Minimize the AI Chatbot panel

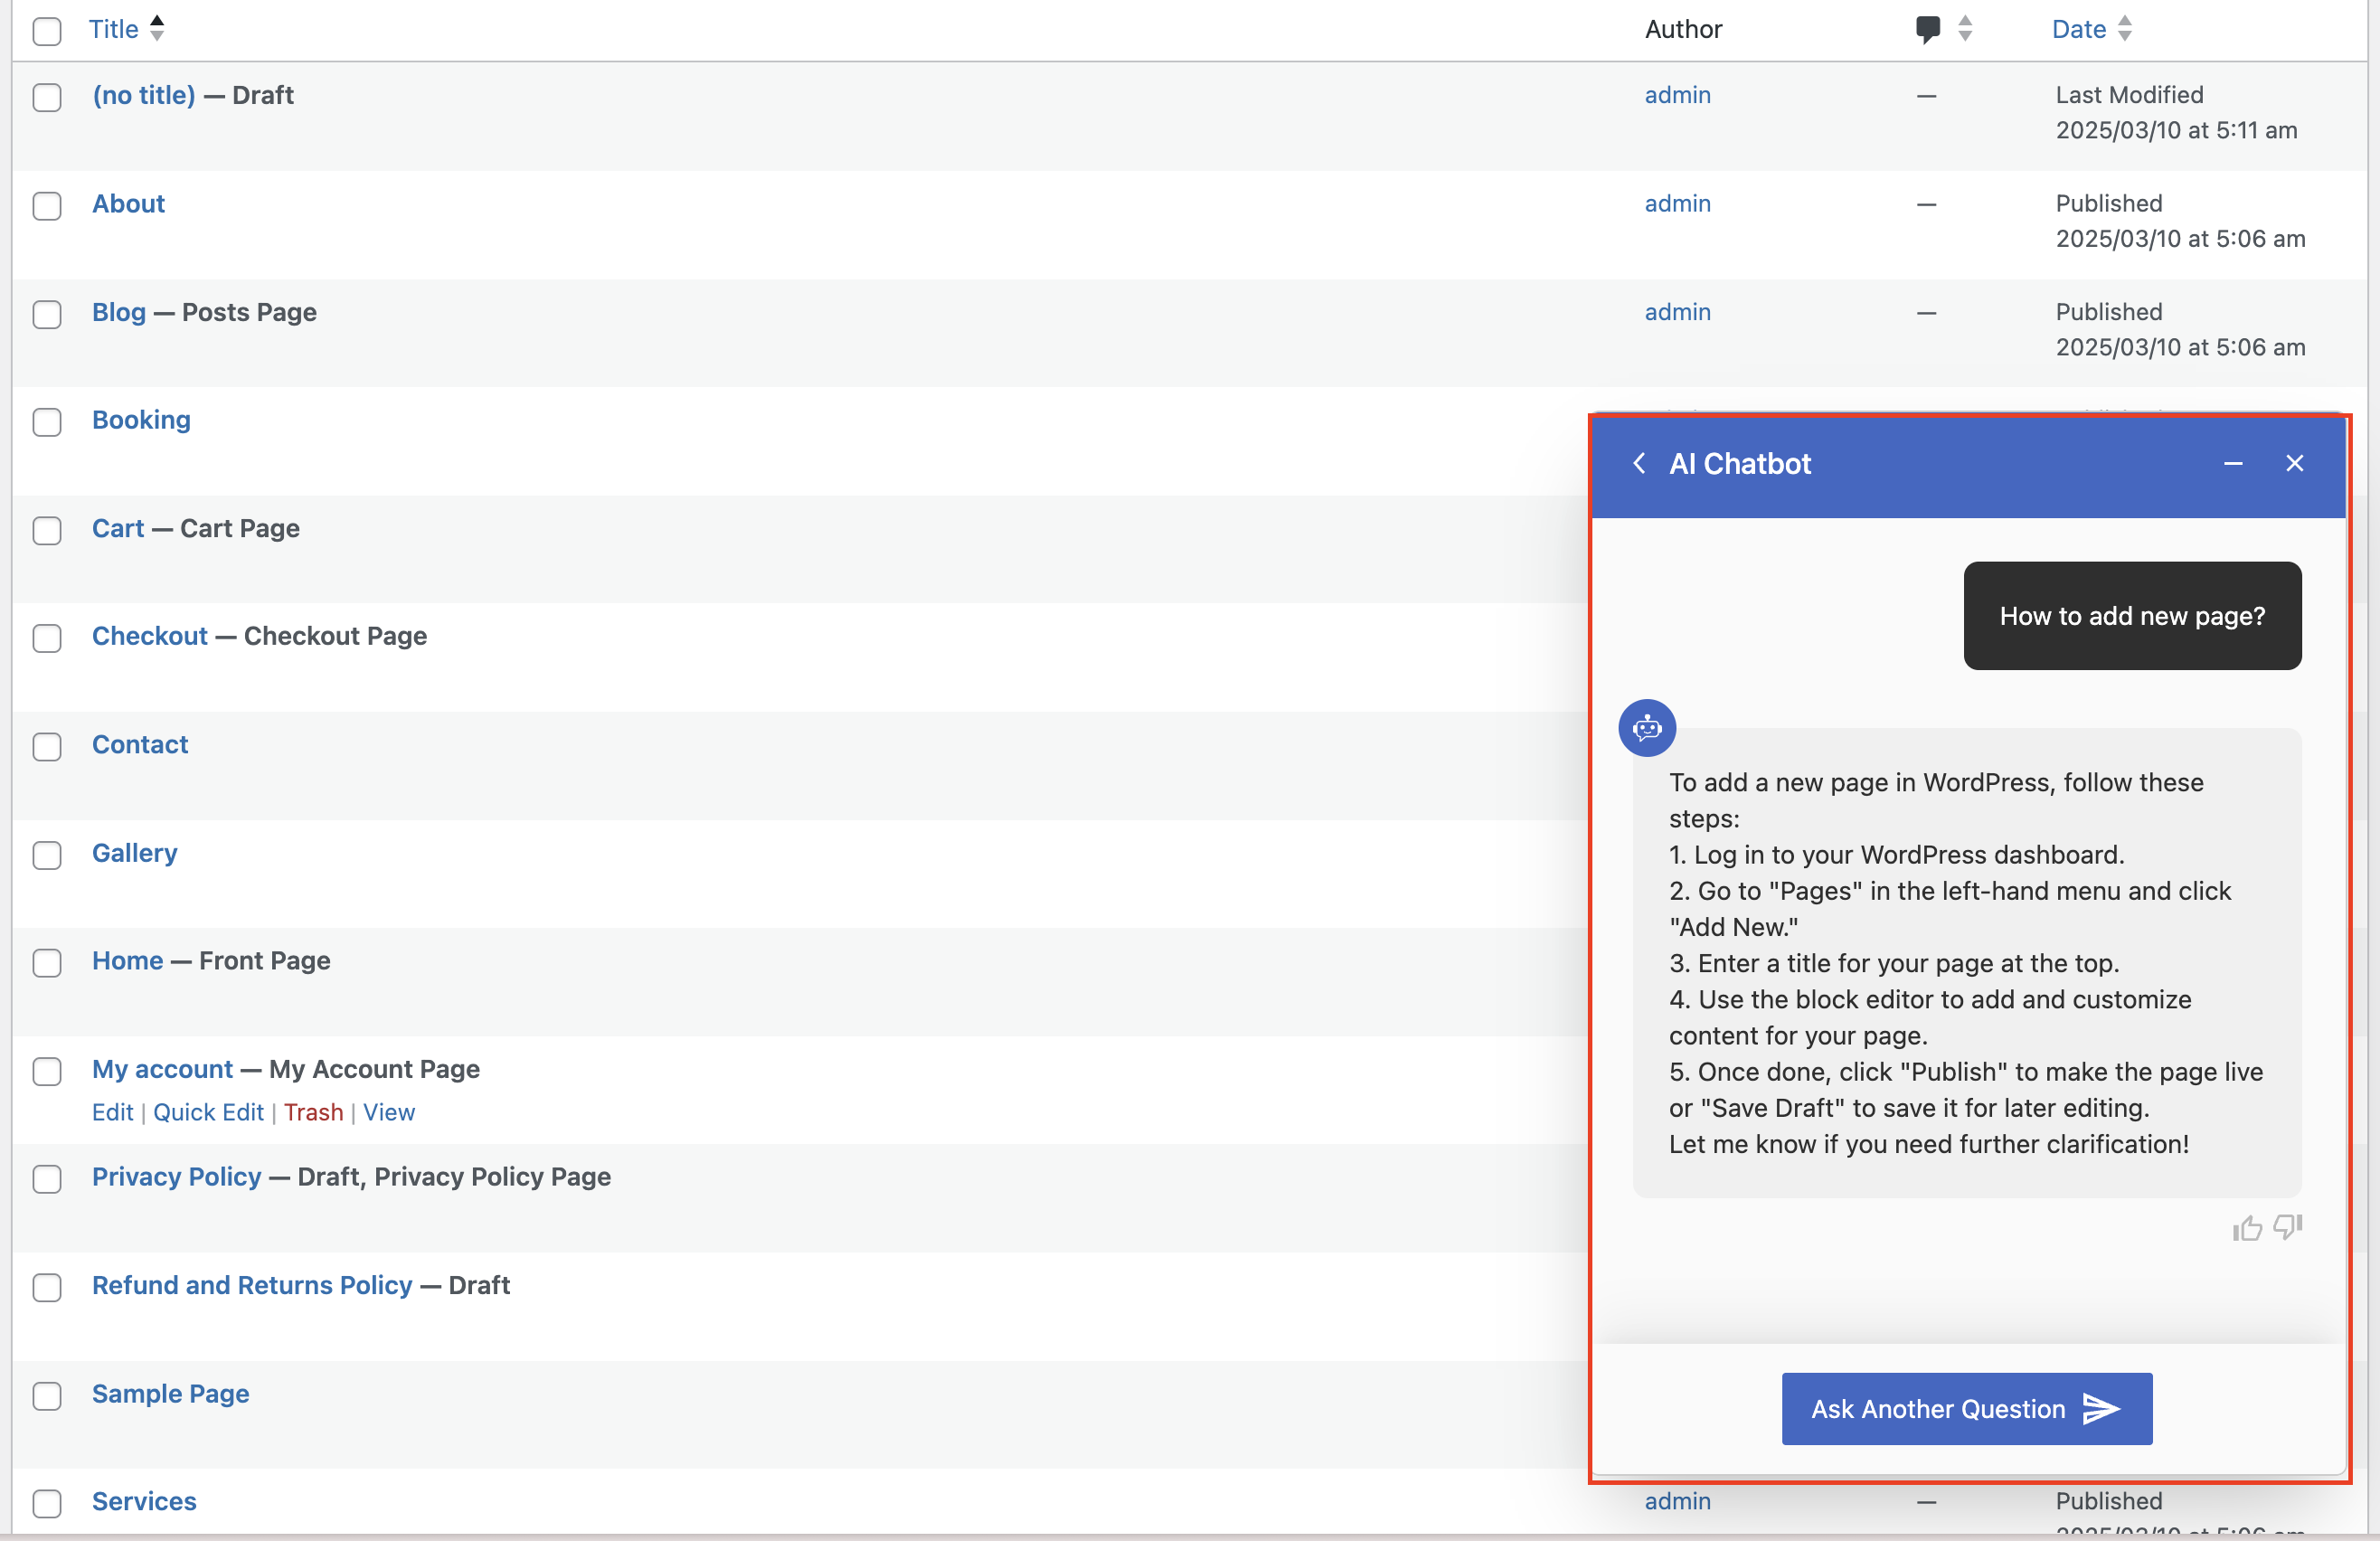click(x=2232, y=463)
